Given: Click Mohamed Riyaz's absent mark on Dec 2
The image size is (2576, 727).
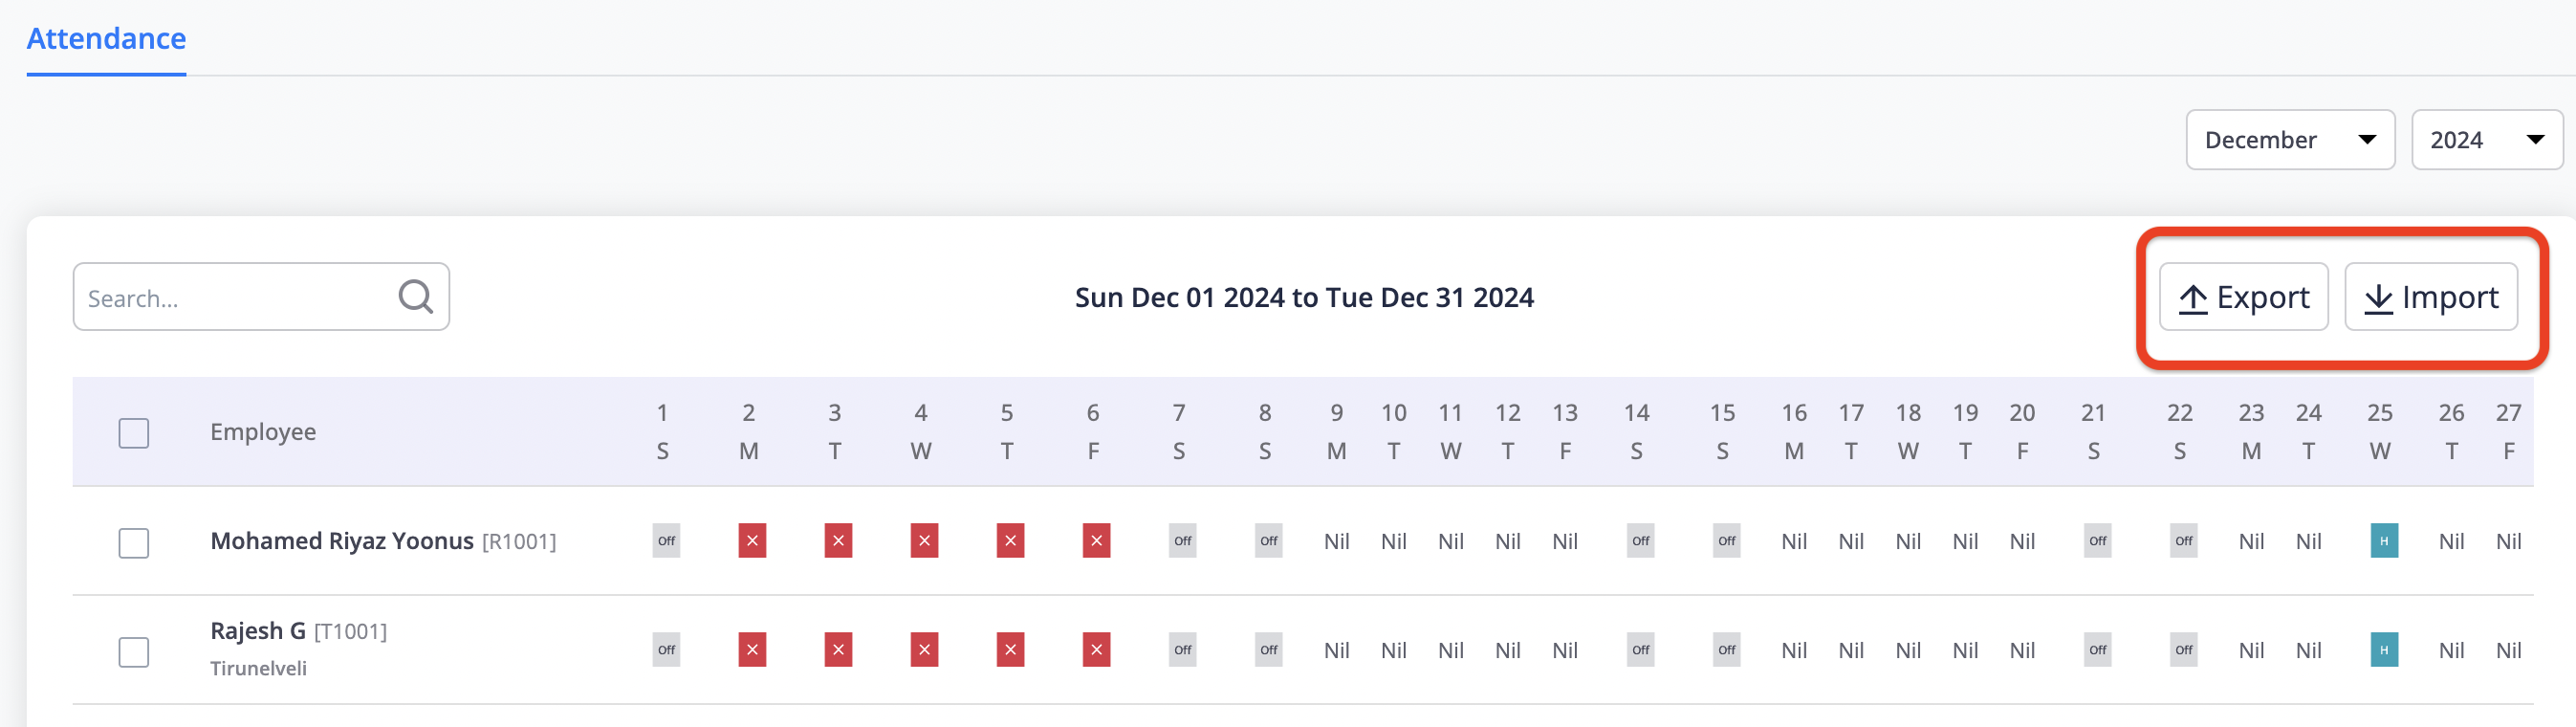Looking at the screenshot, I should (x=752, y=541).
